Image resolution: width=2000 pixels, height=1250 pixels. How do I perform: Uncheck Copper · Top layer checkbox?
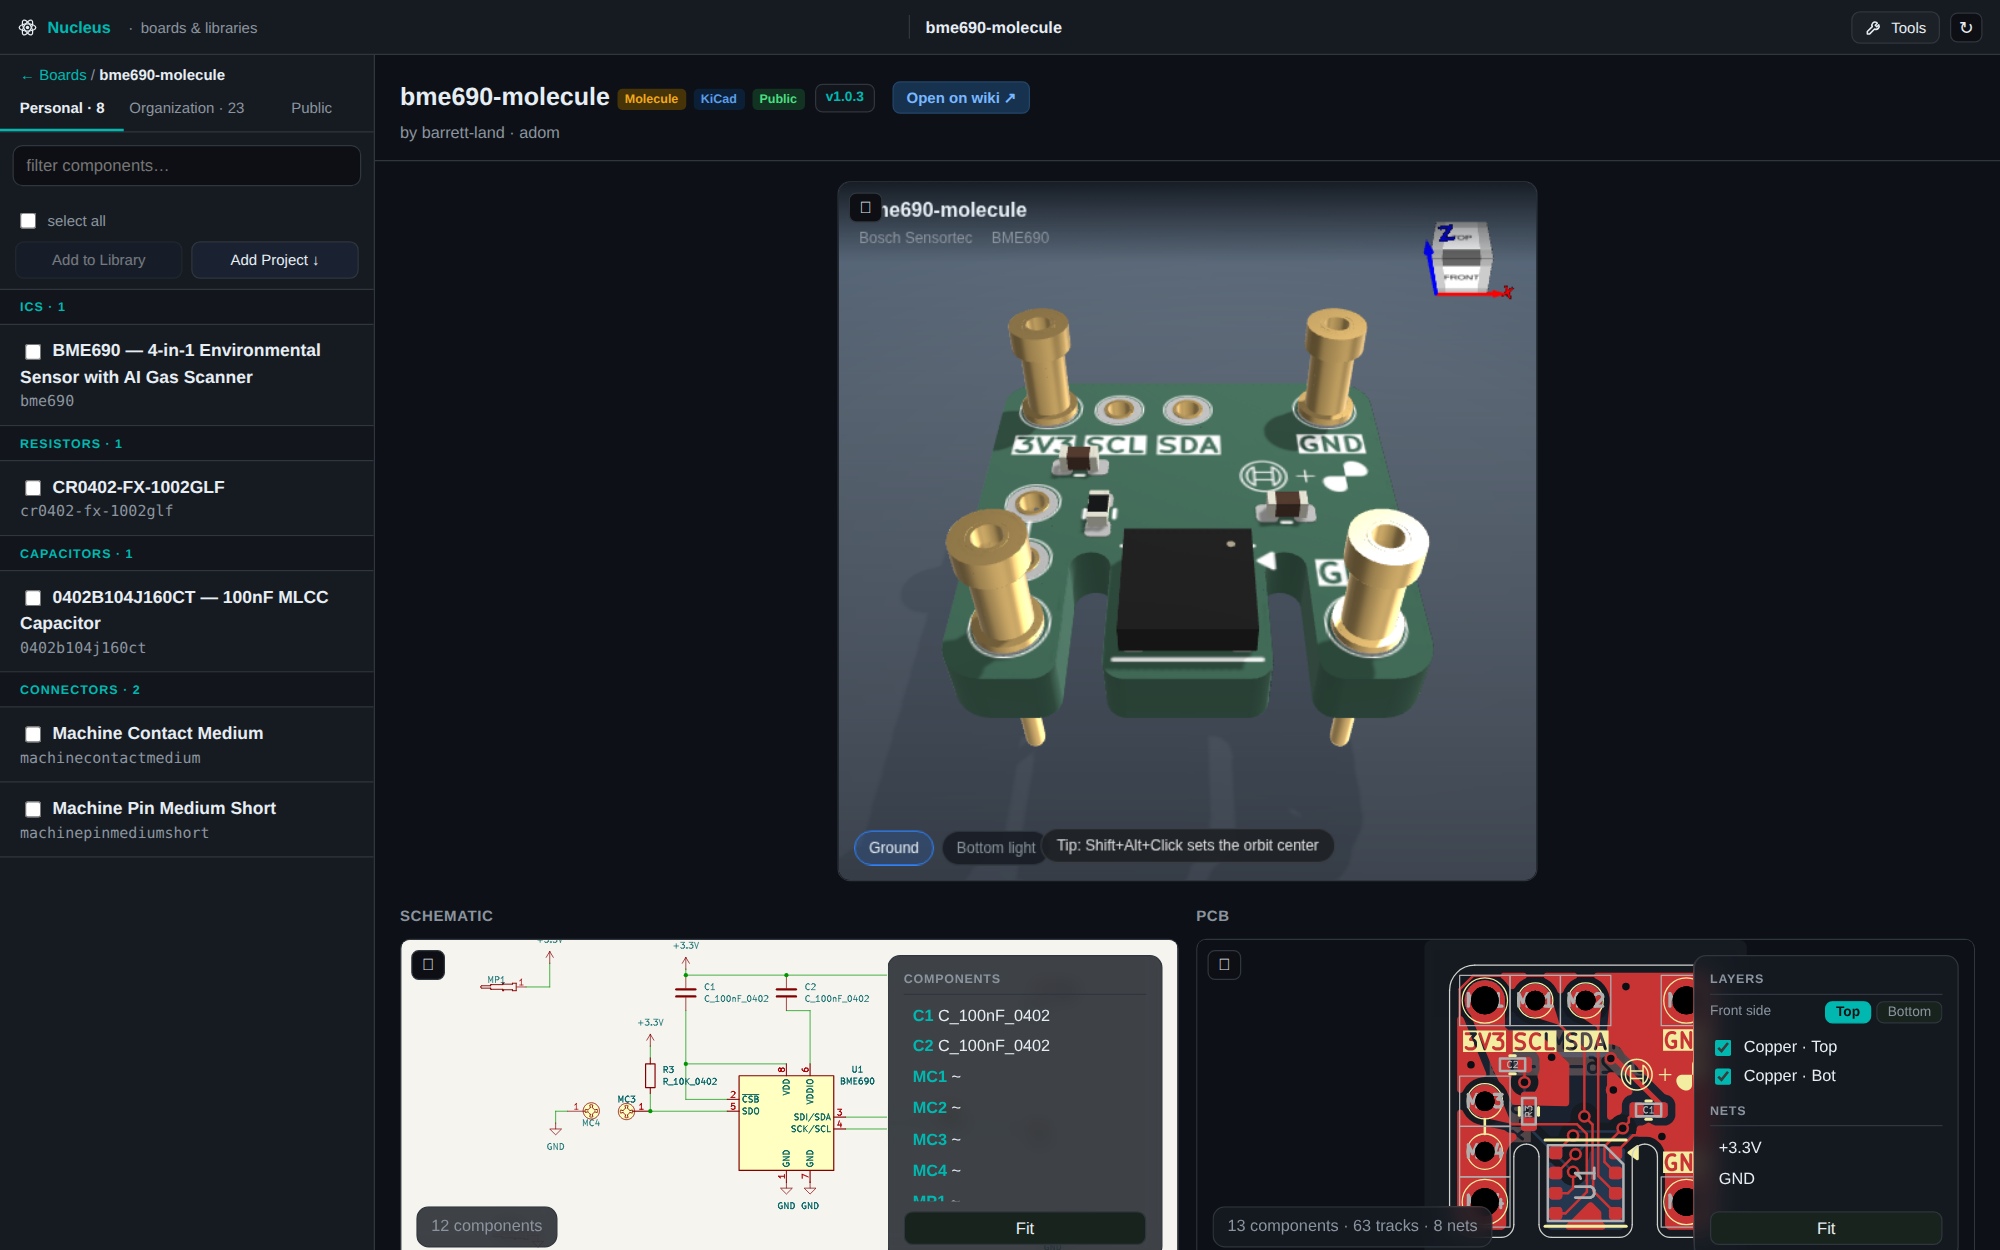click(x=1723, y=1048)
